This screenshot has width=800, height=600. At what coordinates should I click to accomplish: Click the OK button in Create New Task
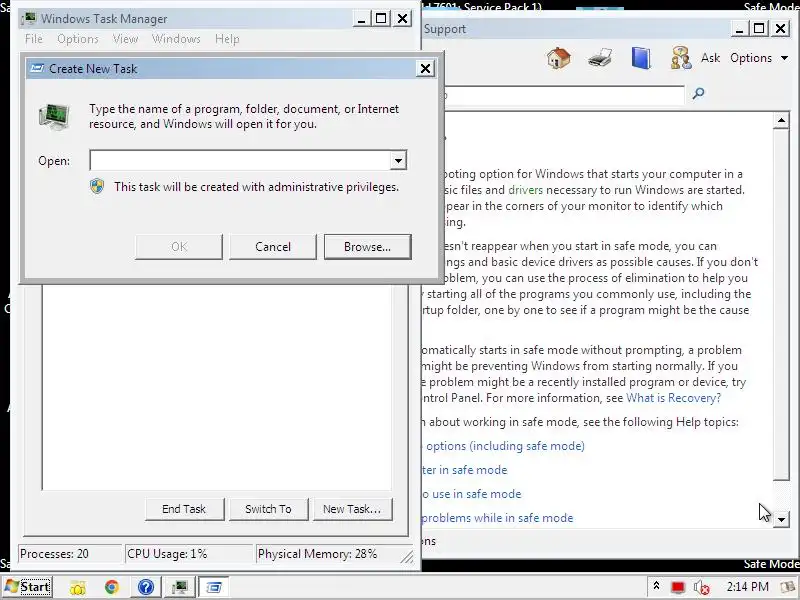click(179, 247)
